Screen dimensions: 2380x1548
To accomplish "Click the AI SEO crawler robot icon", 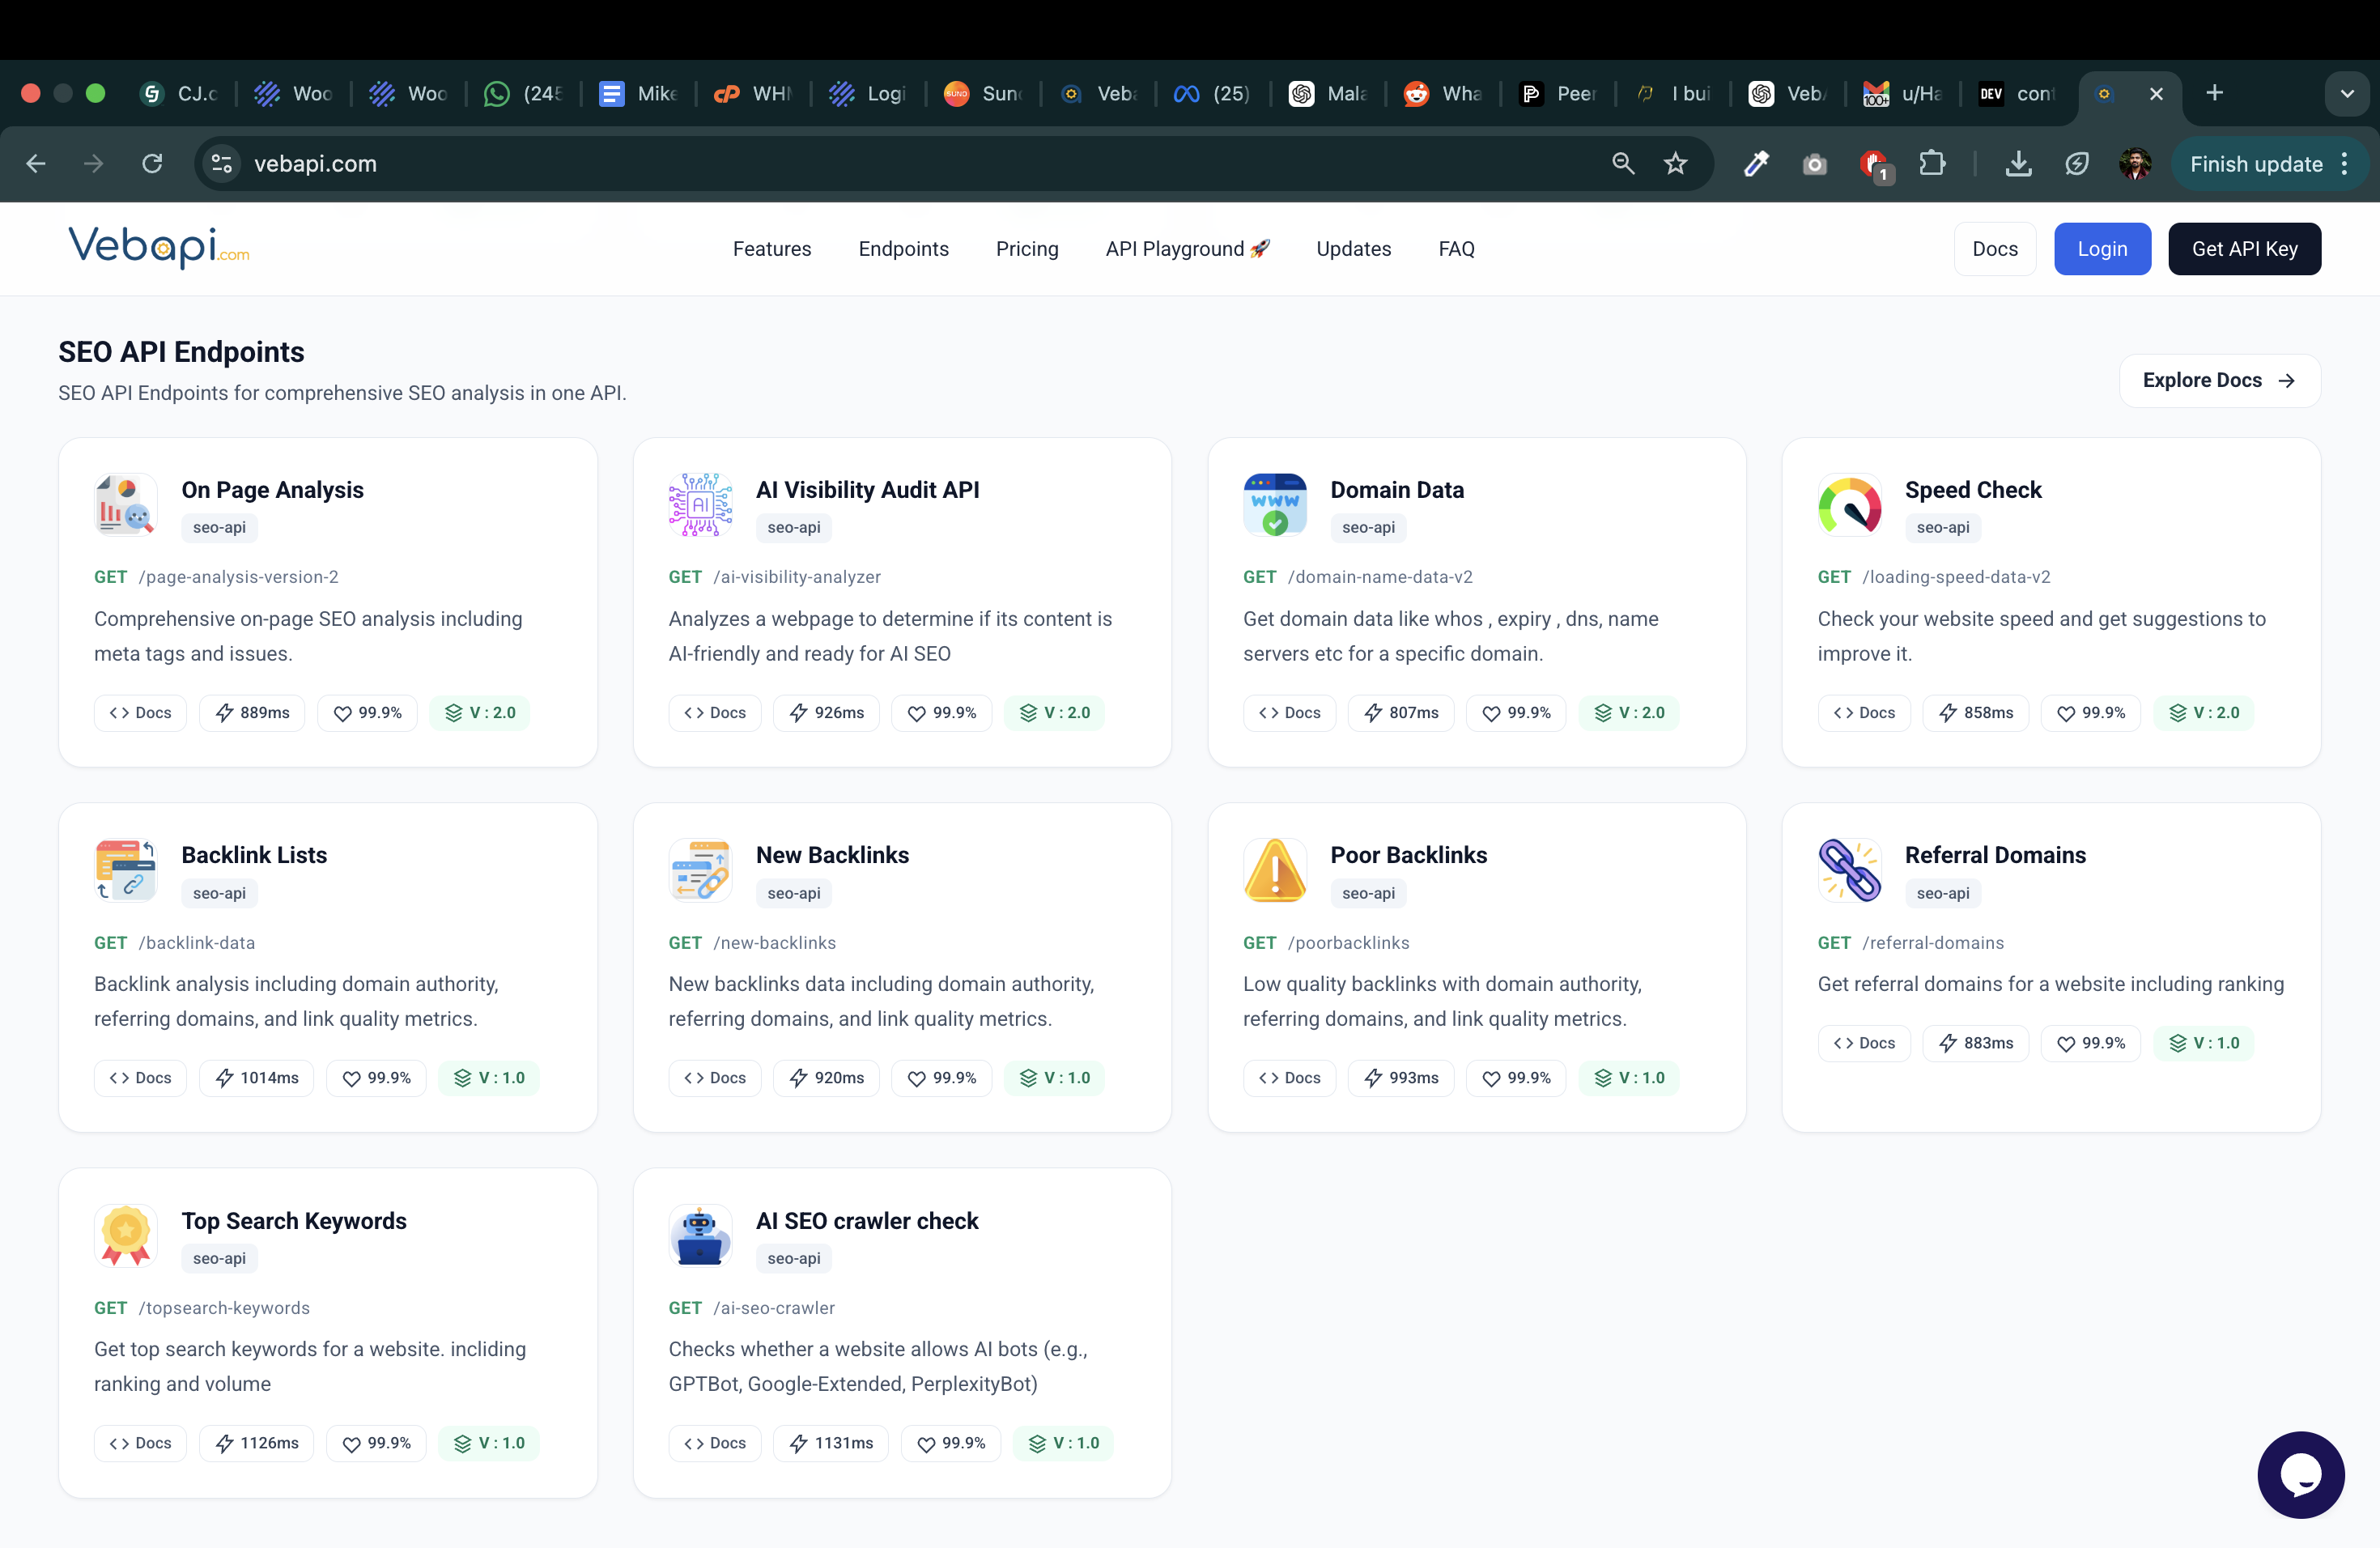I will [x=700, y=1236].
